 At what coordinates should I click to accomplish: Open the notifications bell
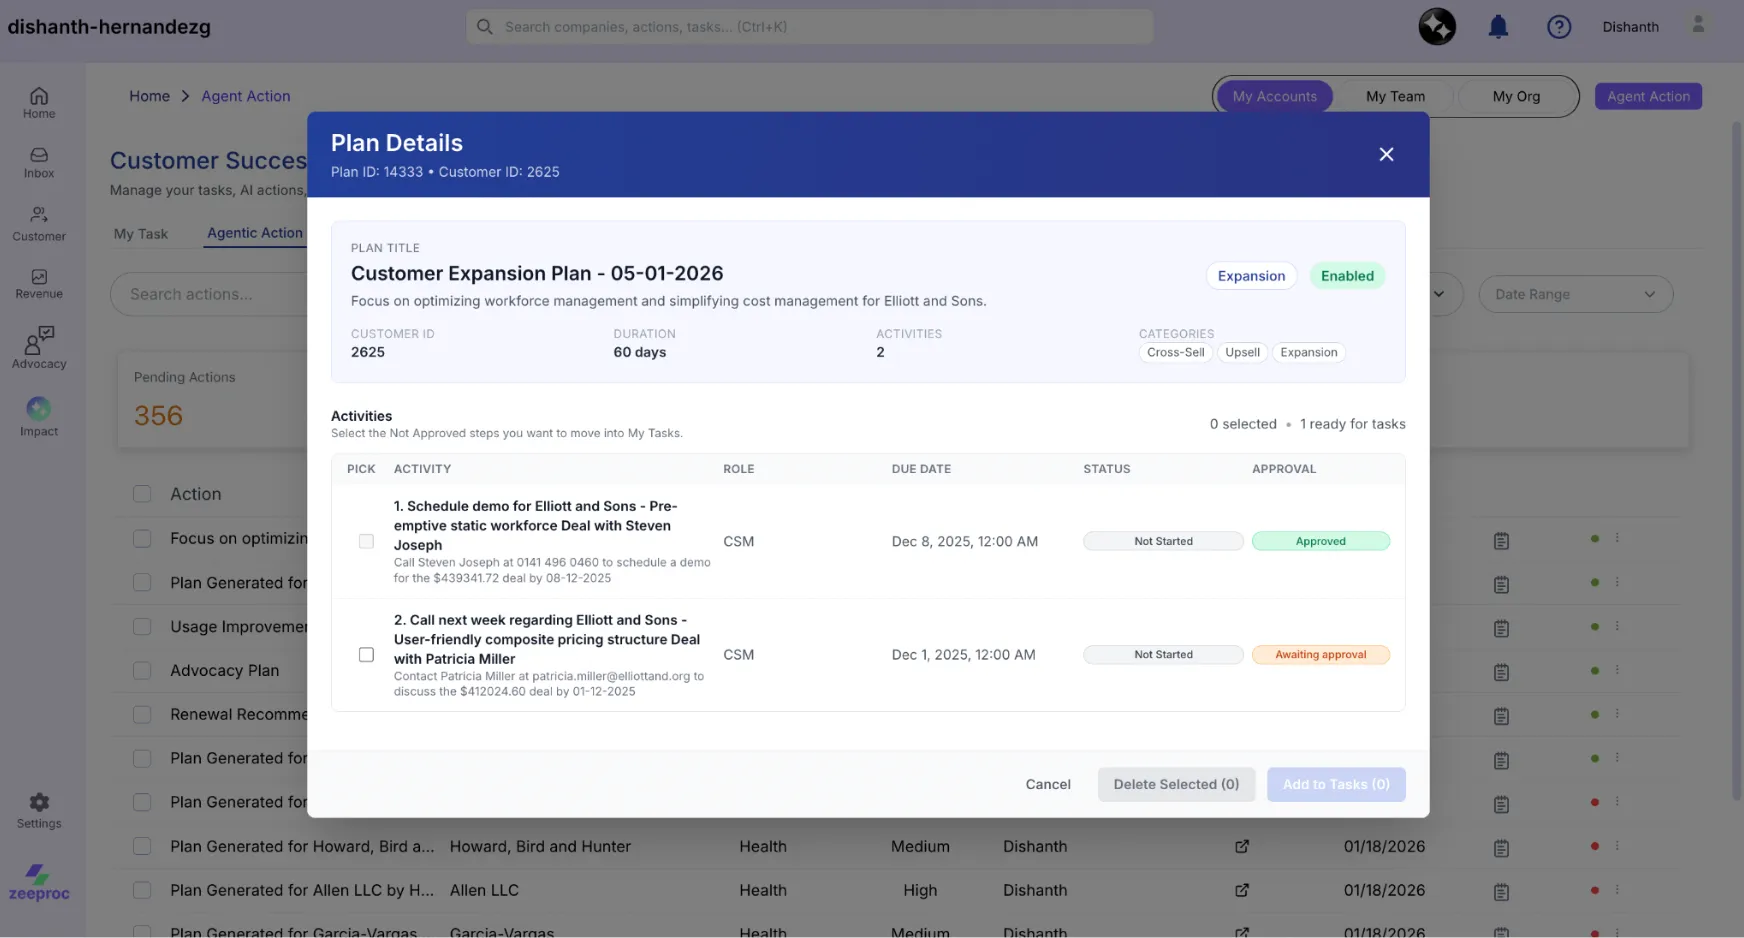coord(1498,27)
